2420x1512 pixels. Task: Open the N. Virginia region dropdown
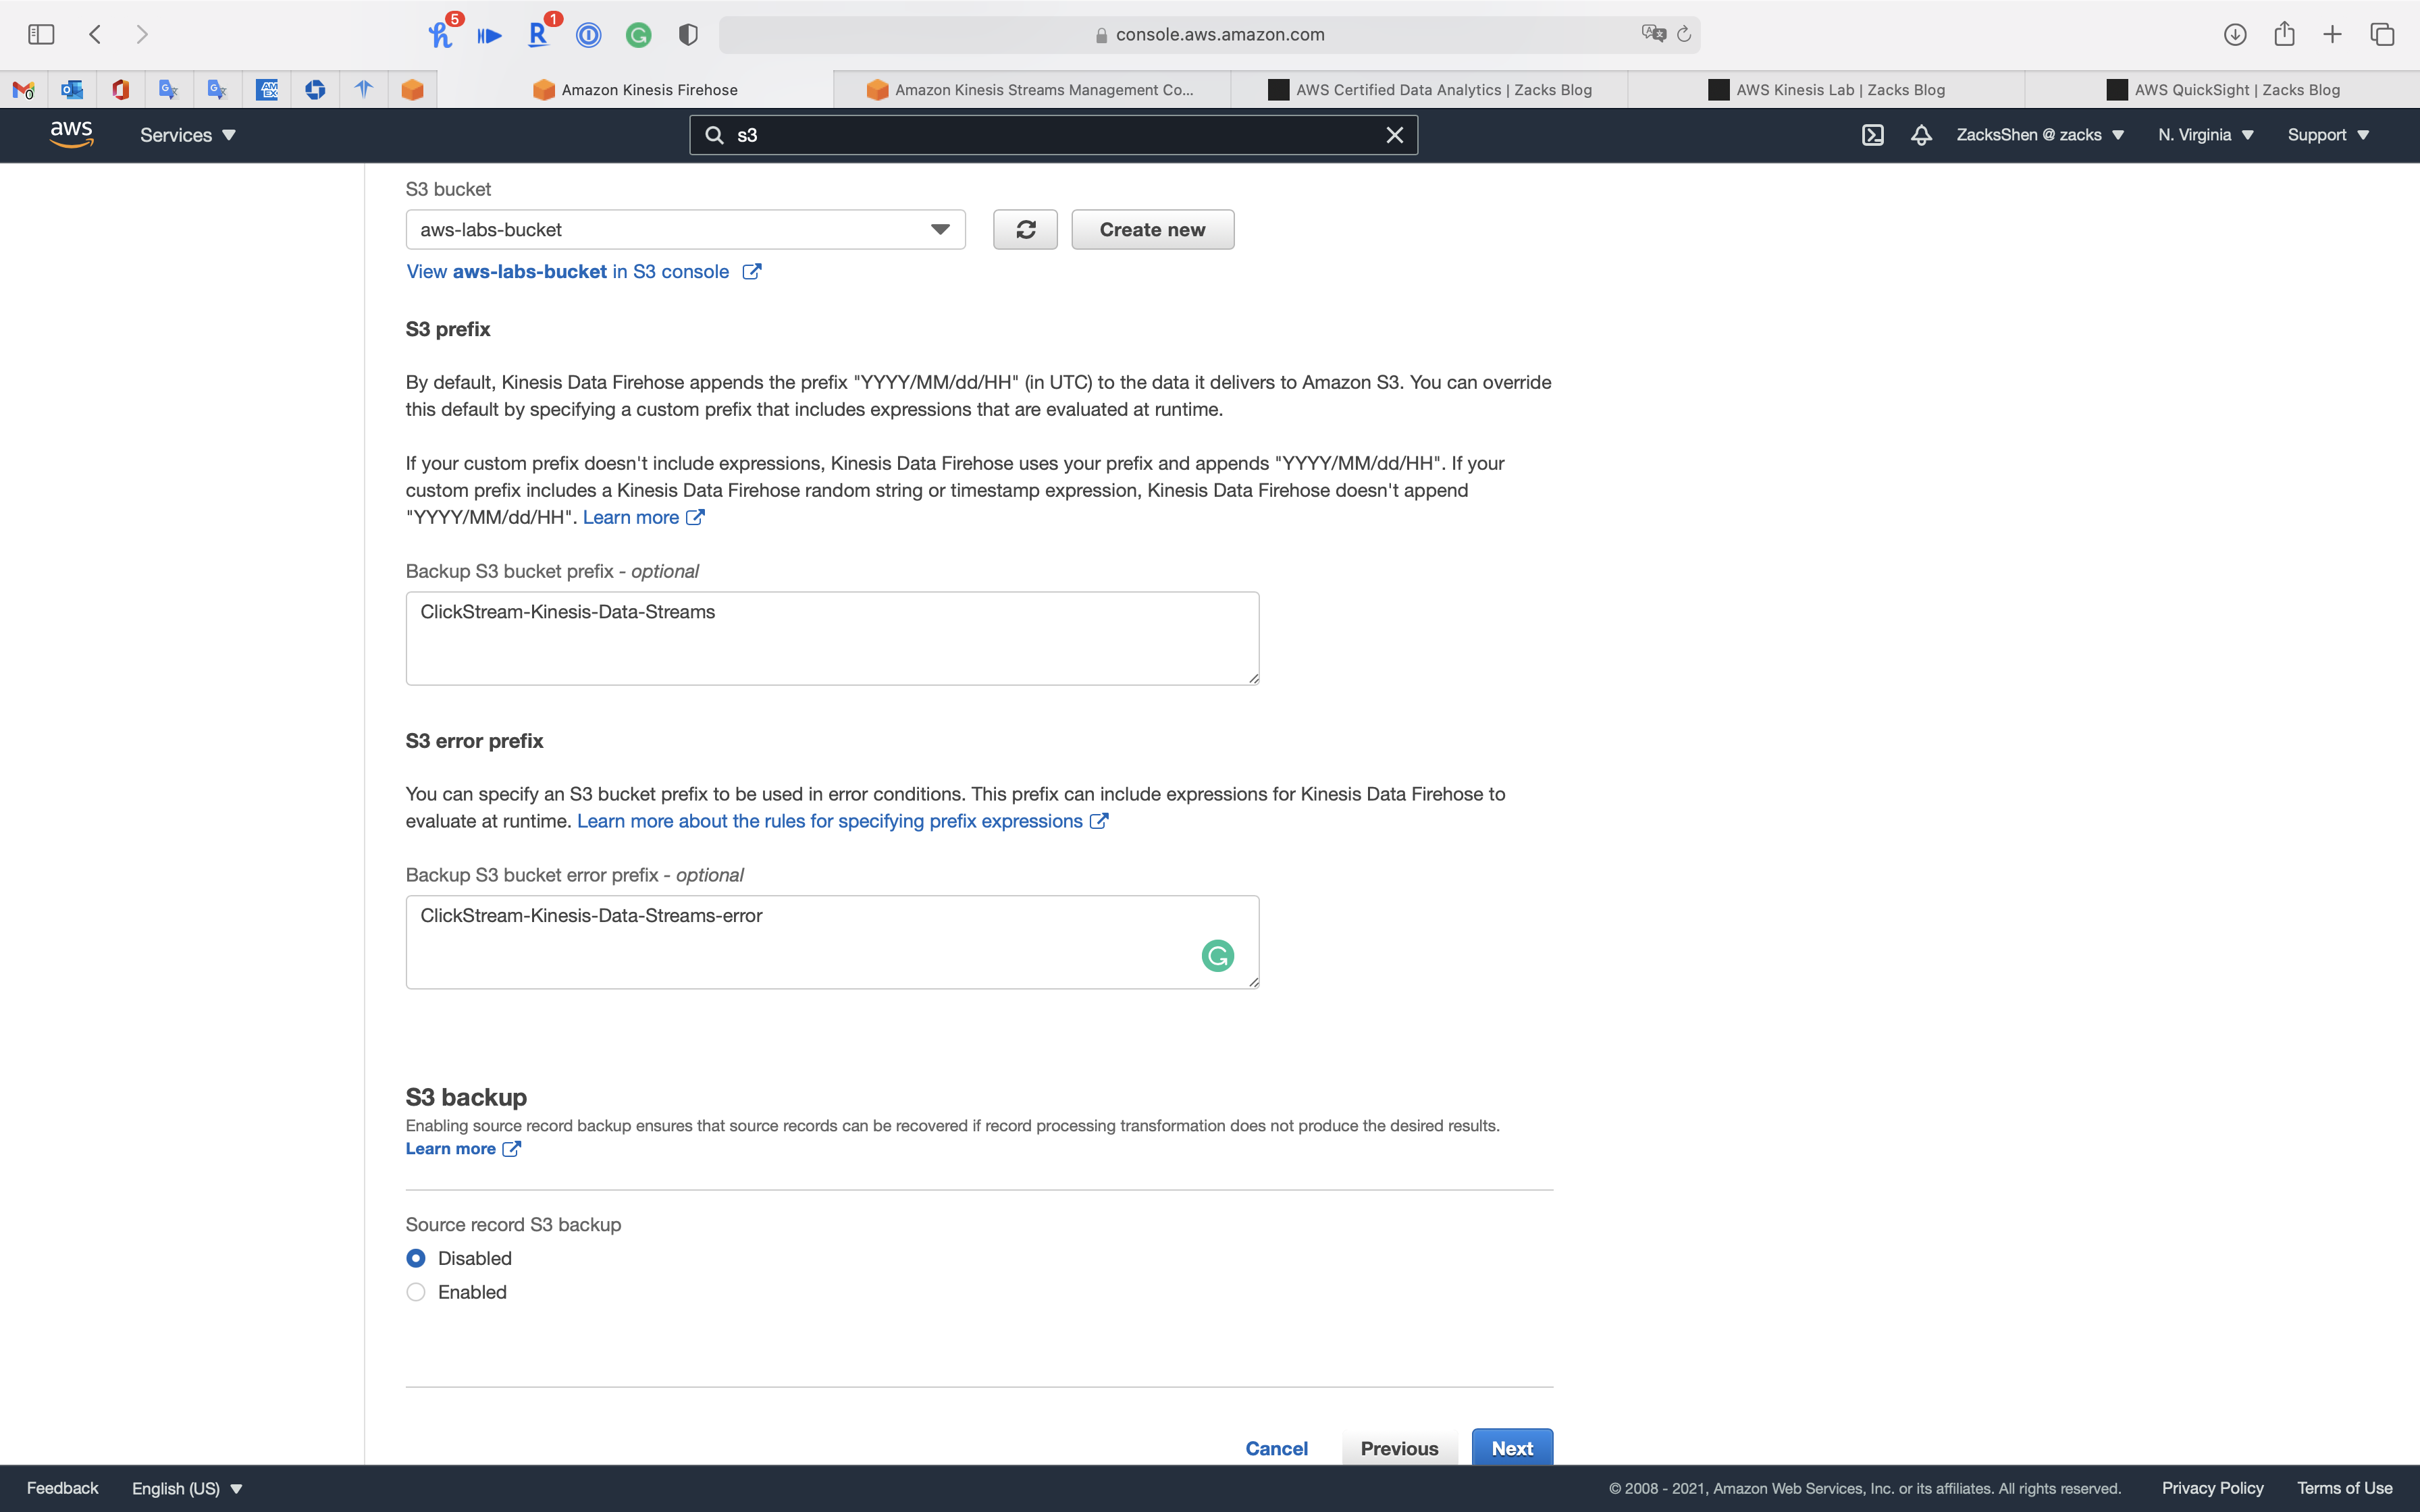2205,135
